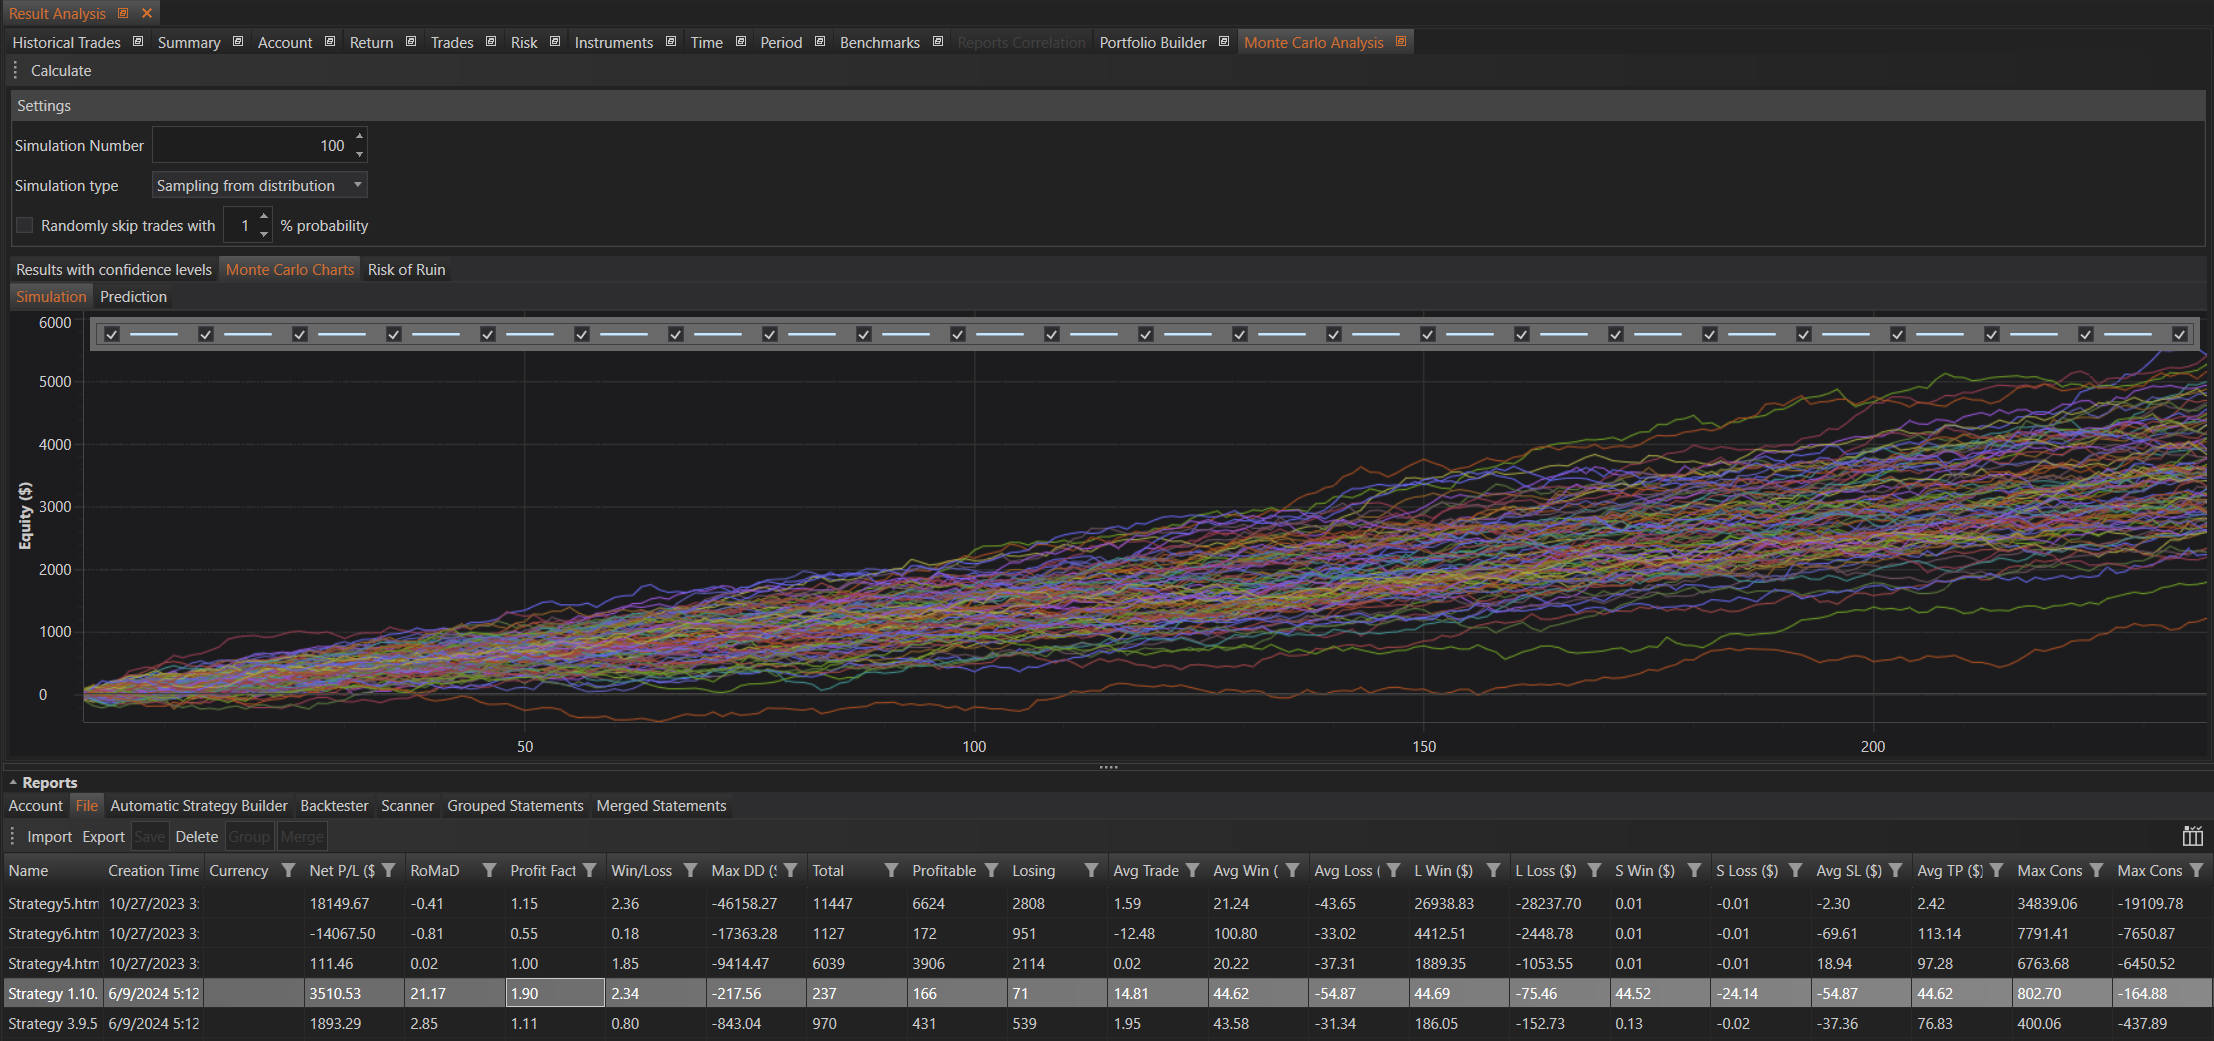Click Import in the Reports toolbar
Screen dimensions: 2214x1041
[49, 837]
